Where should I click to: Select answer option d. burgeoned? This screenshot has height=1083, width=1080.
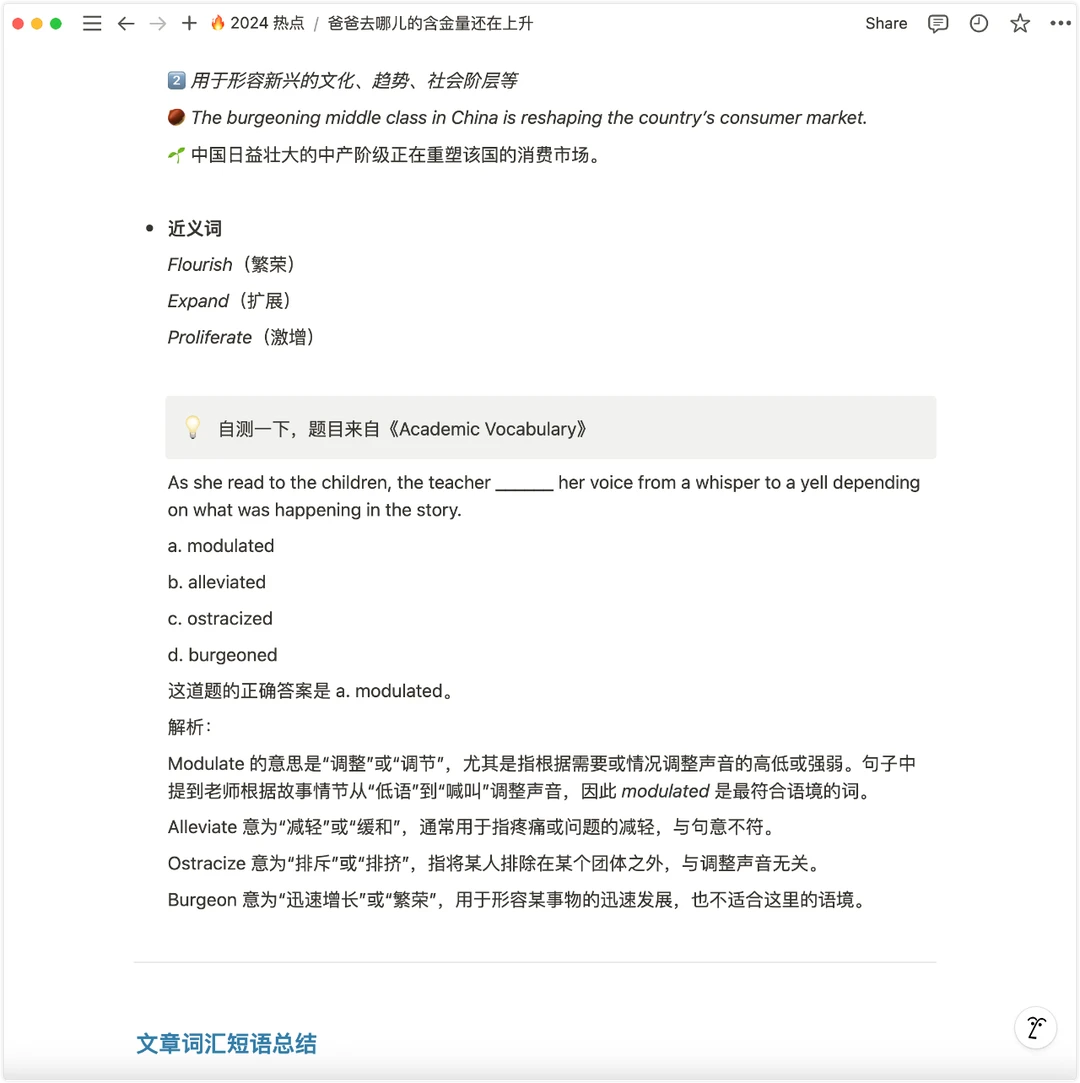222,655
